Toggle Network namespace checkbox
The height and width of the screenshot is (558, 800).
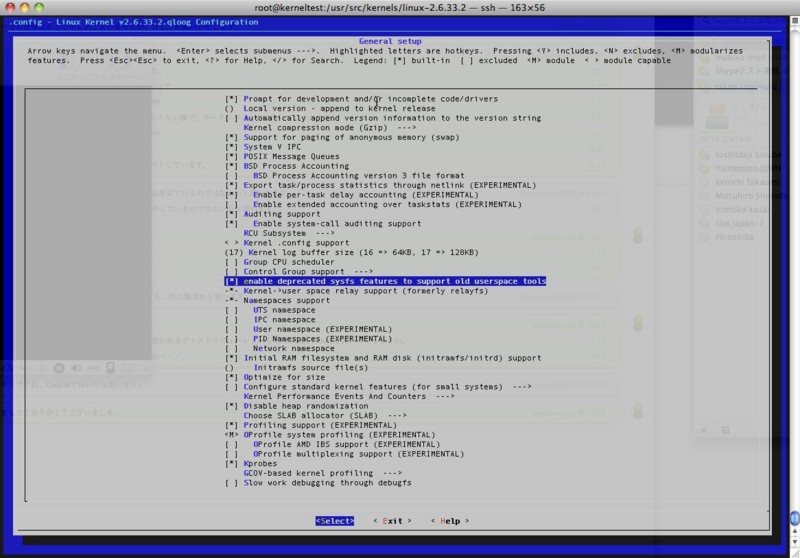point(231,348)
